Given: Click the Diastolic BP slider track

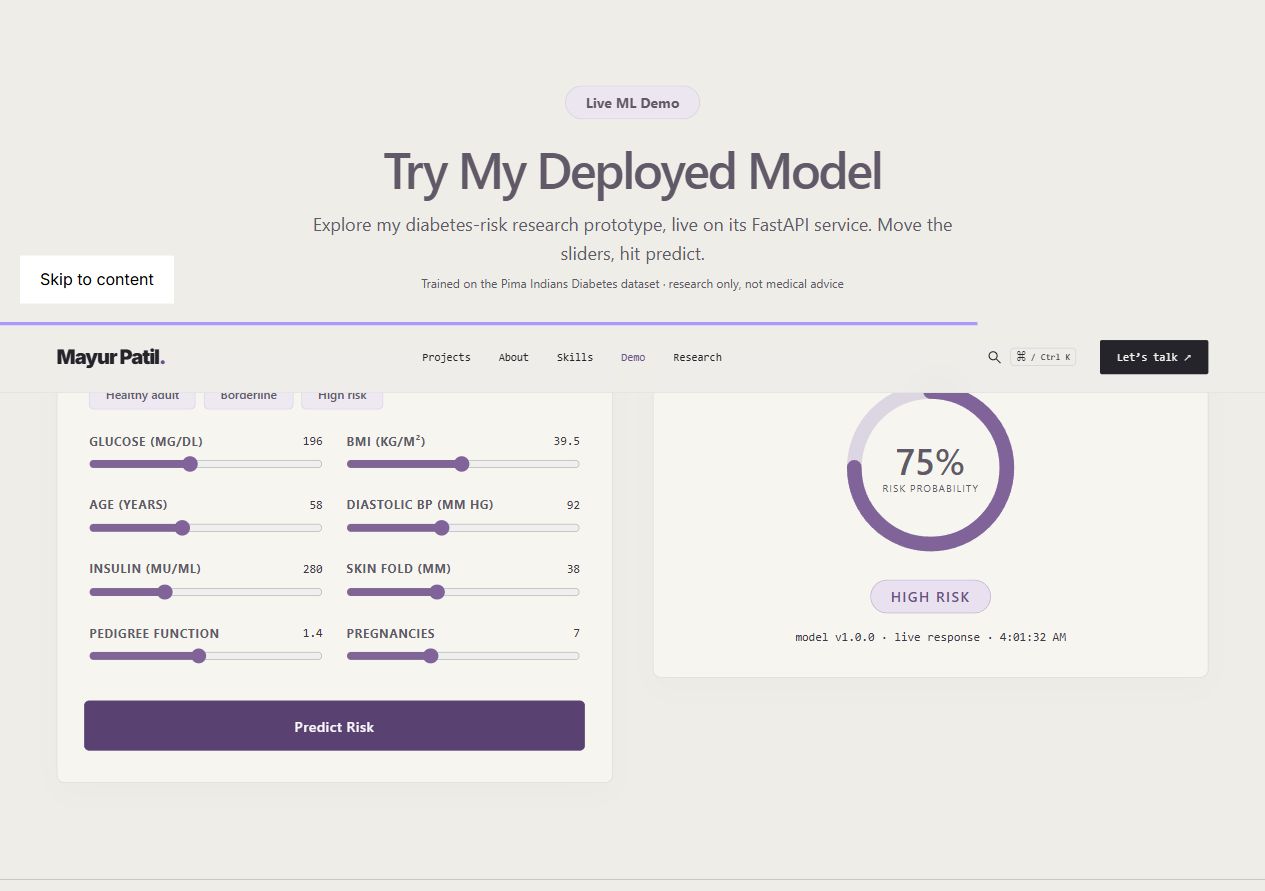Looking at the screenshot, I should pos(463,528).
